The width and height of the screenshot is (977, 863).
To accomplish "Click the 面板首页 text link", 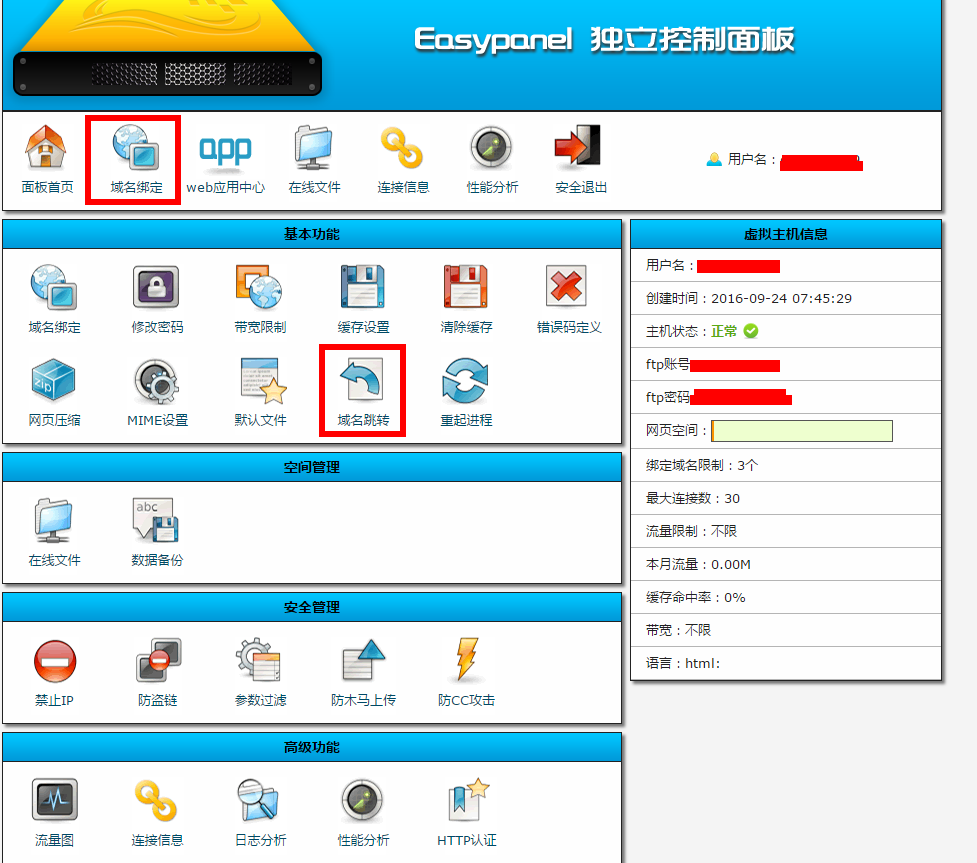I will point(47,187).
